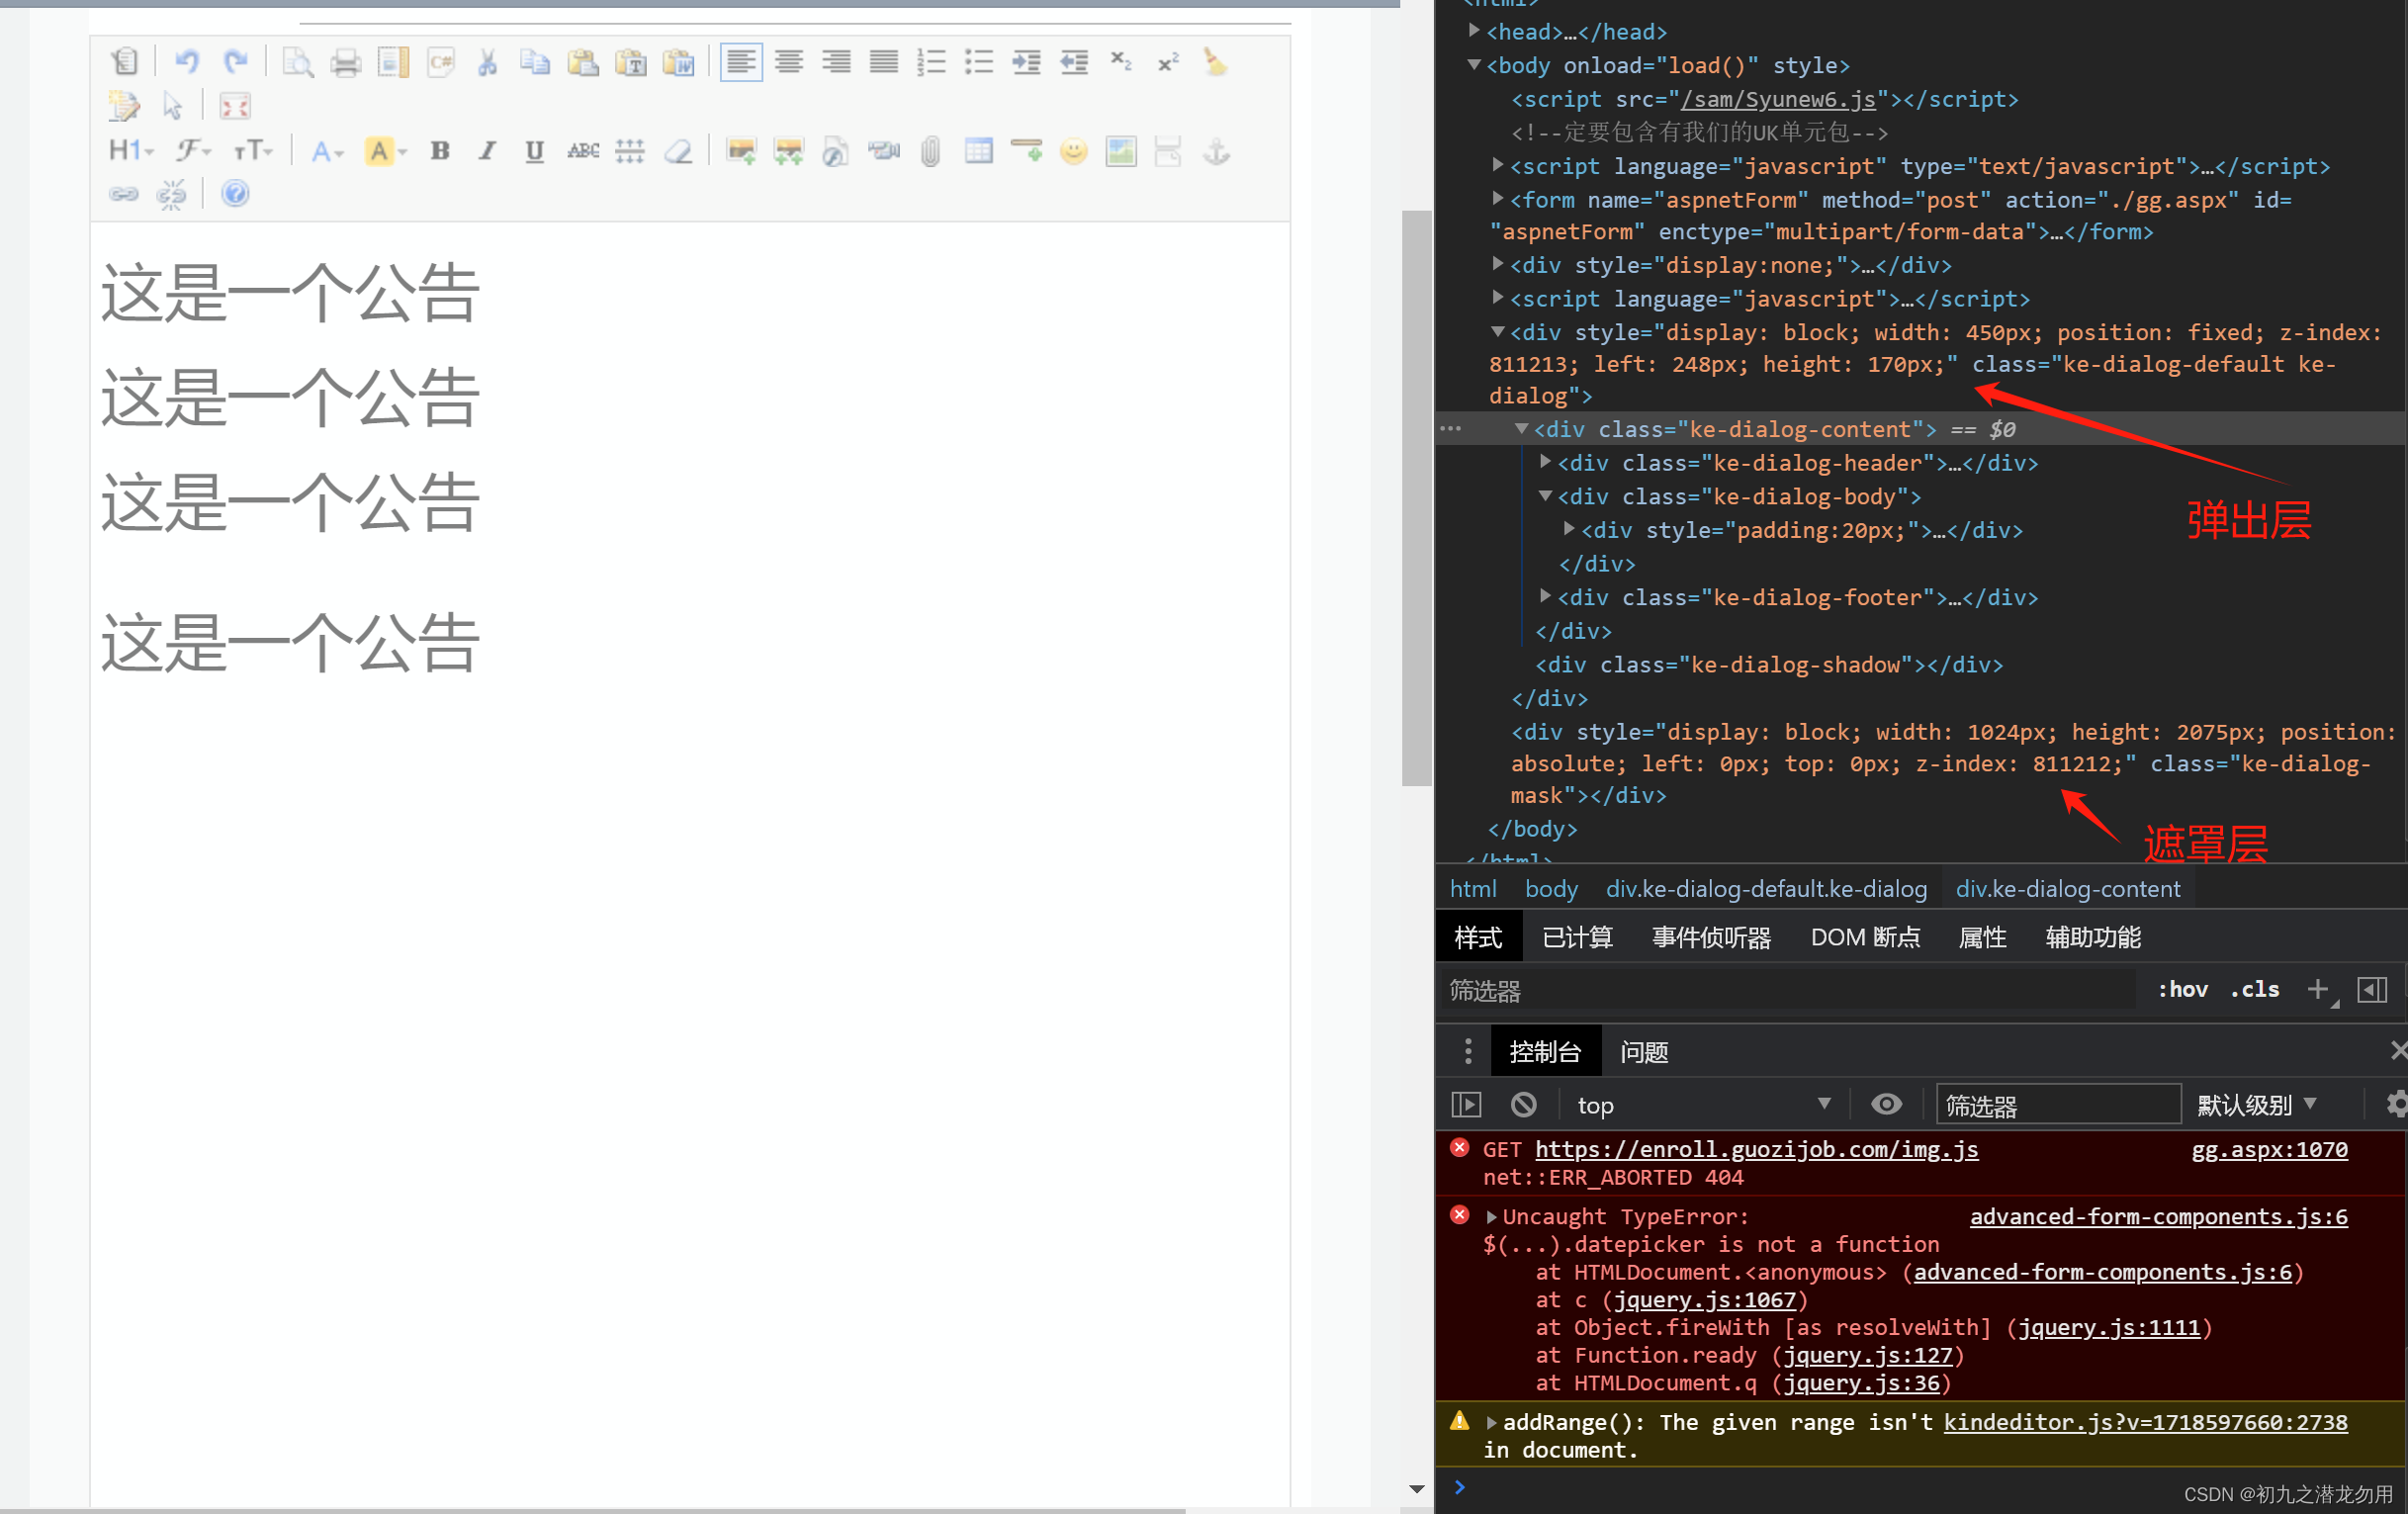Click the print icon in editor toolbar

click(346, 62)
